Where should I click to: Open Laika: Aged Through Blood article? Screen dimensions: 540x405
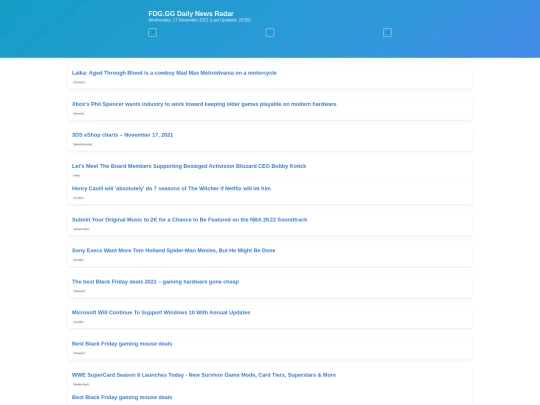174,73
